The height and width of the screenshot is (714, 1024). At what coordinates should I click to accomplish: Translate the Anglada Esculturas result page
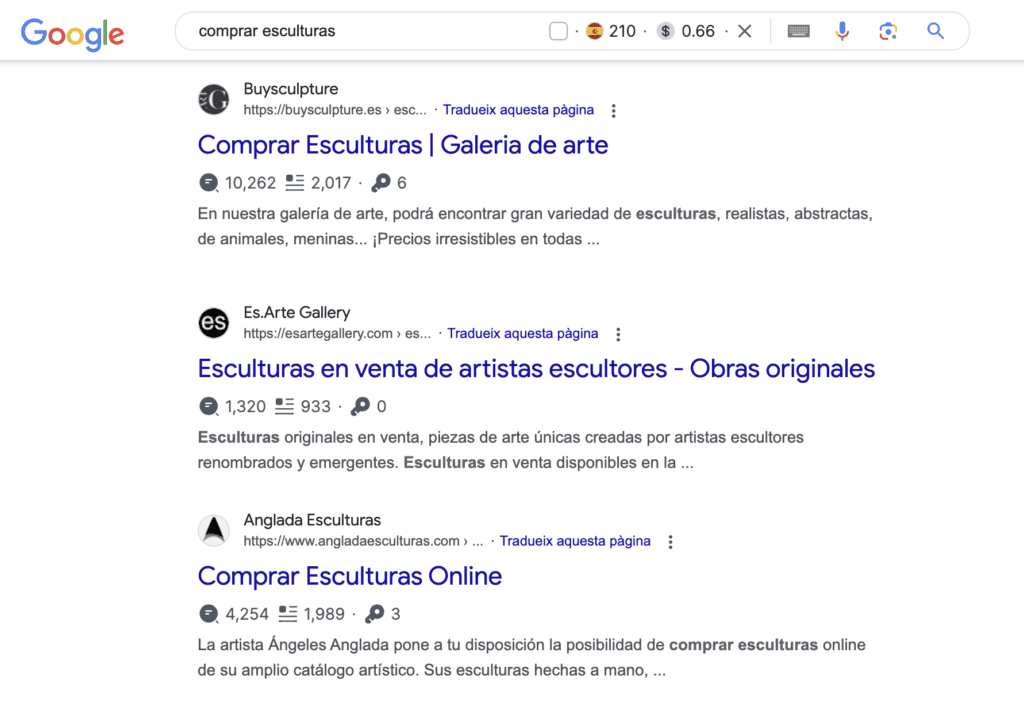(x=575, y=541)
